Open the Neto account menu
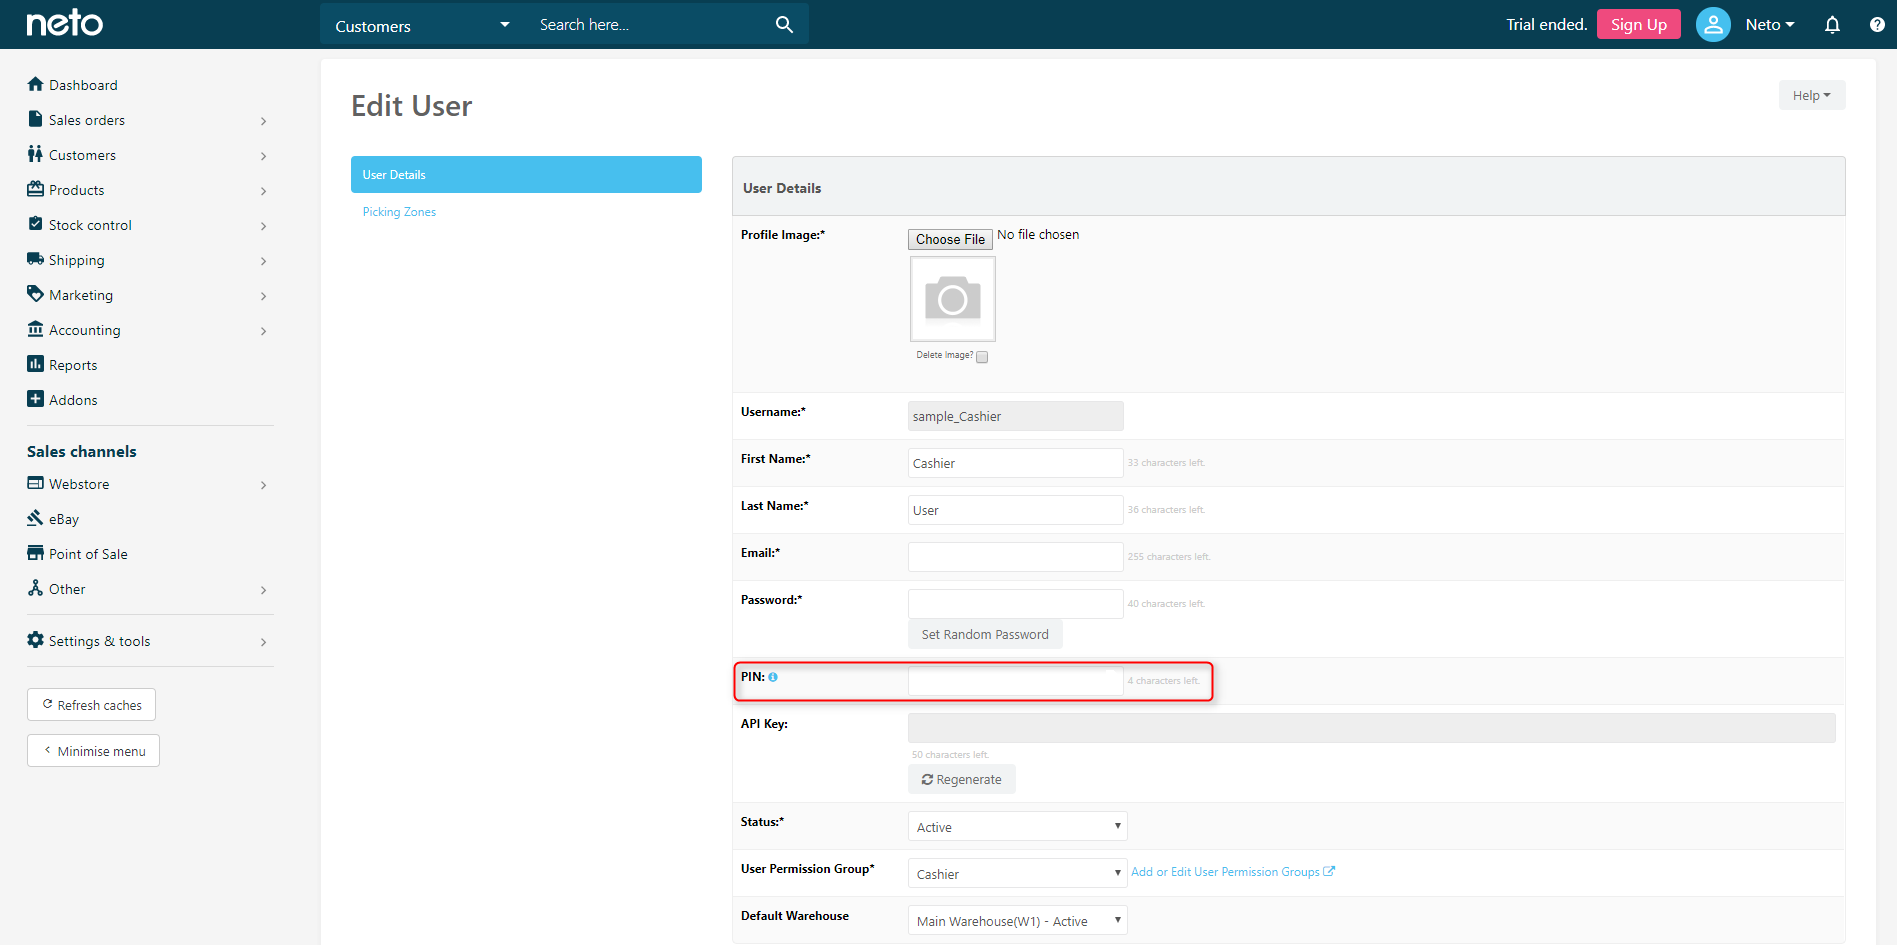1897x945 pixels. click(x=1770, y=24)
